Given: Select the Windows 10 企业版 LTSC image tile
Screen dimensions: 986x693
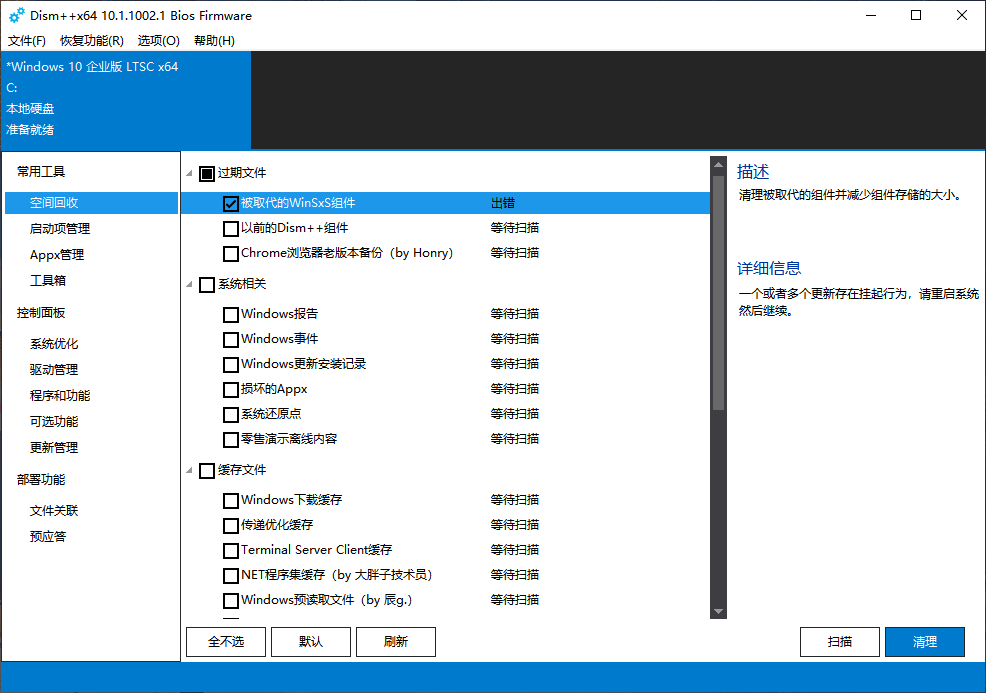Looking at the screenshot, I should 126,99.
